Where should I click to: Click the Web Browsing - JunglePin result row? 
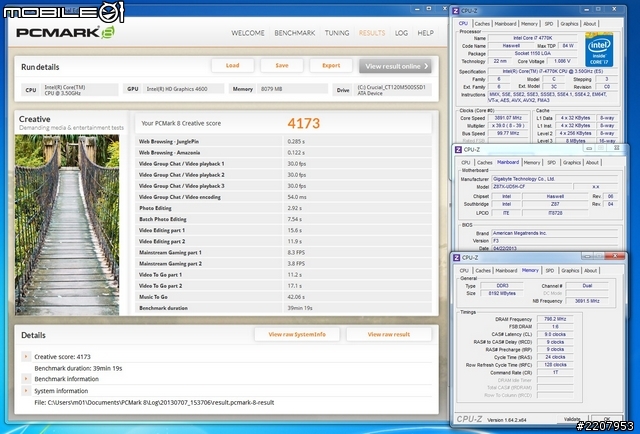click(x=283, y=142)
